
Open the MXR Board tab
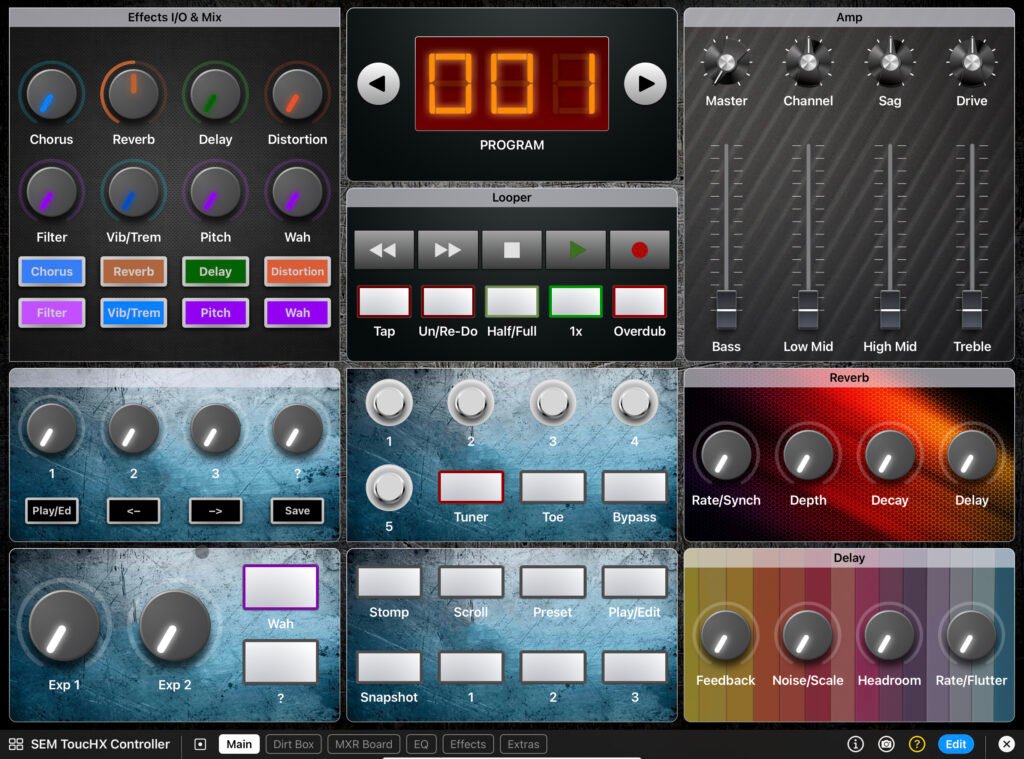pyautogui.click(x=364, y=744)
